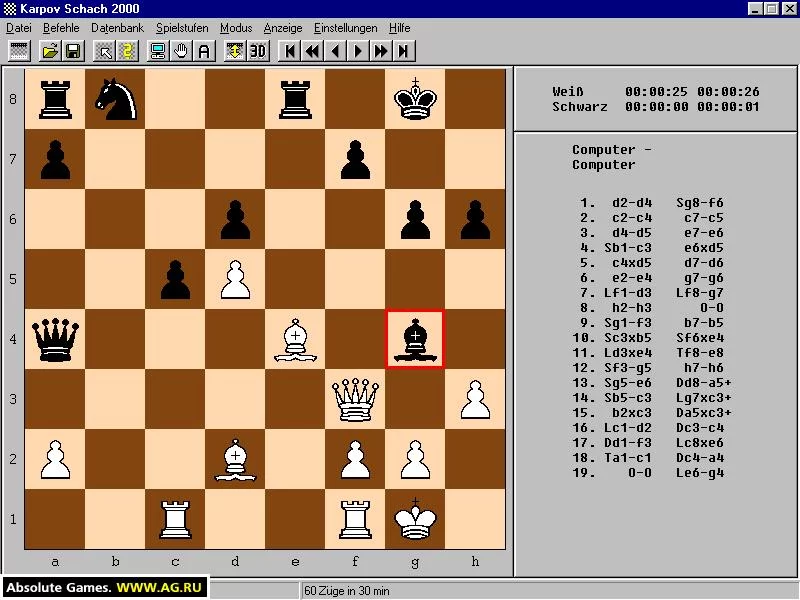The width and height of the screenshot is (800, 600).
Task: Open the Modus menu
Action: point(236,28)
